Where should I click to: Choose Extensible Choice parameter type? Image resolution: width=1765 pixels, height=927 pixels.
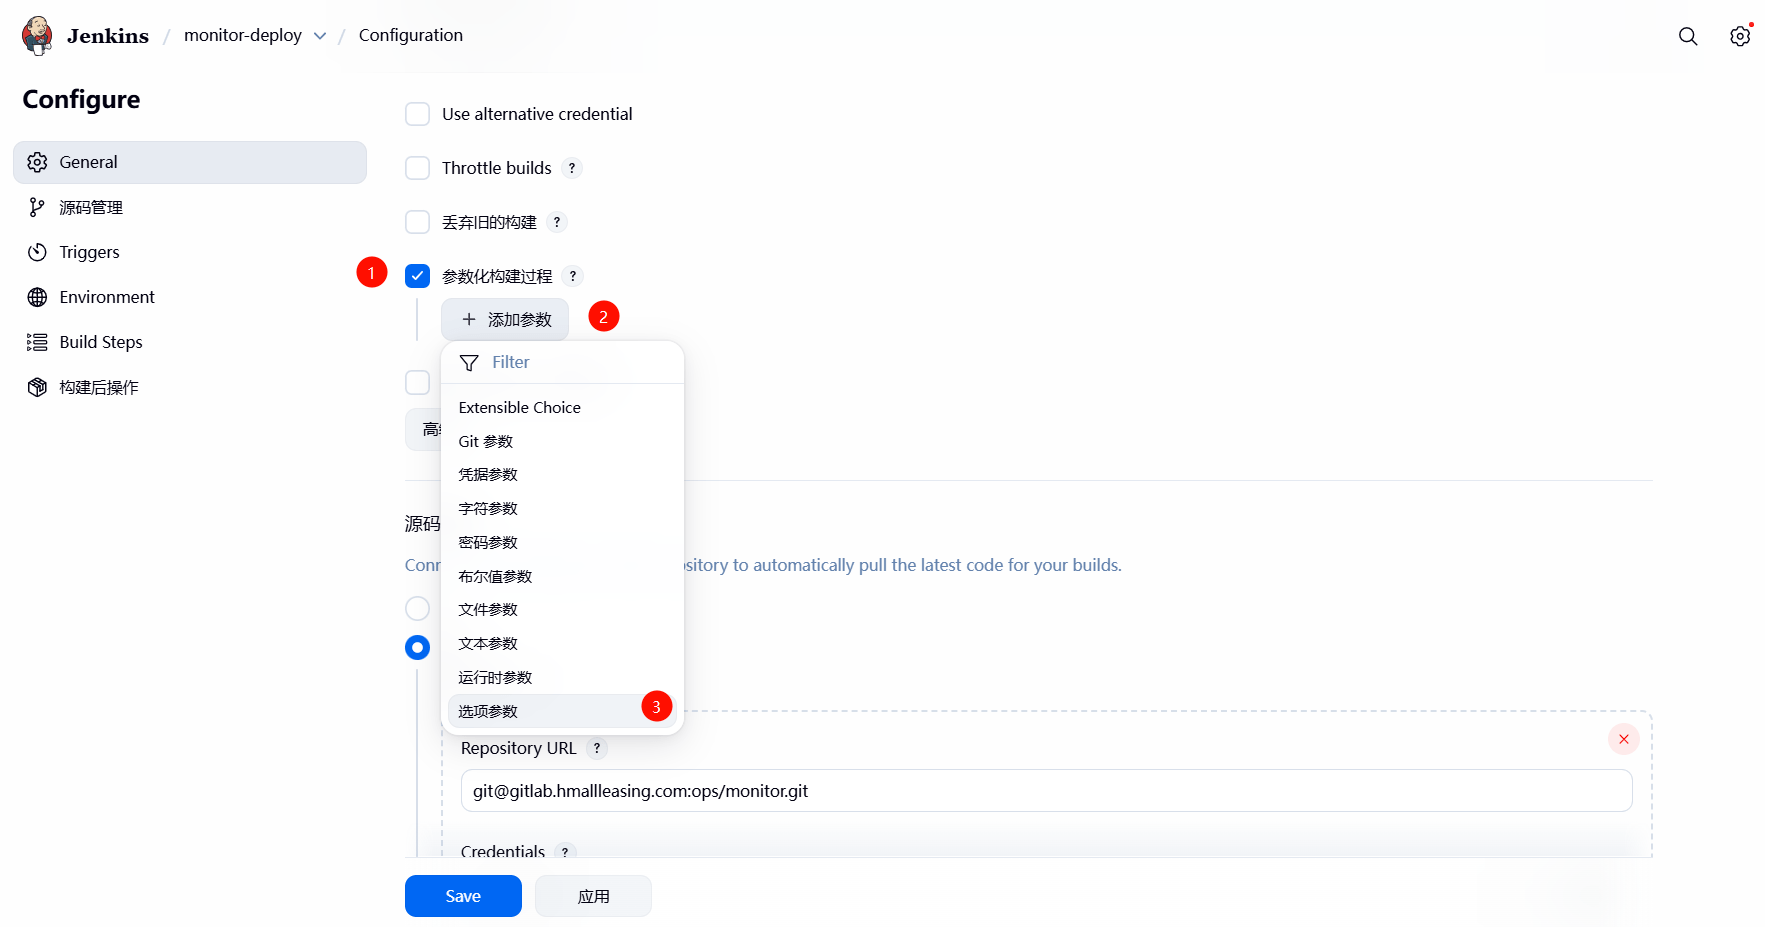[x=519, y=407]
